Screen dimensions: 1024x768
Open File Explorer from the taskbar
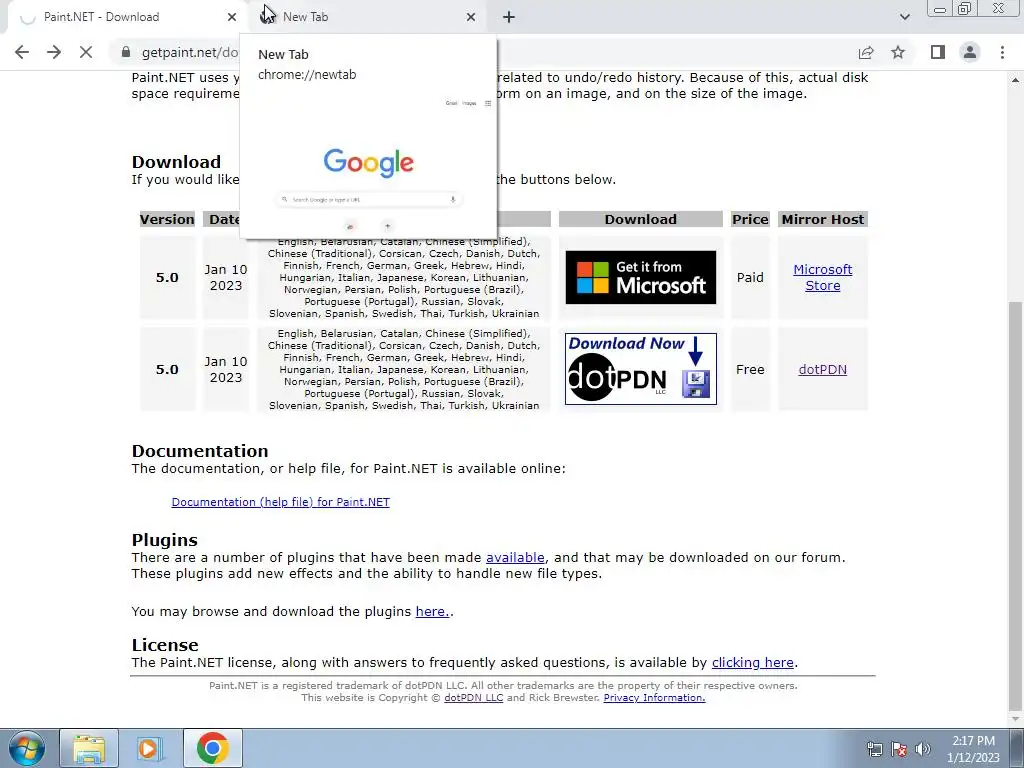pos(89,748)
